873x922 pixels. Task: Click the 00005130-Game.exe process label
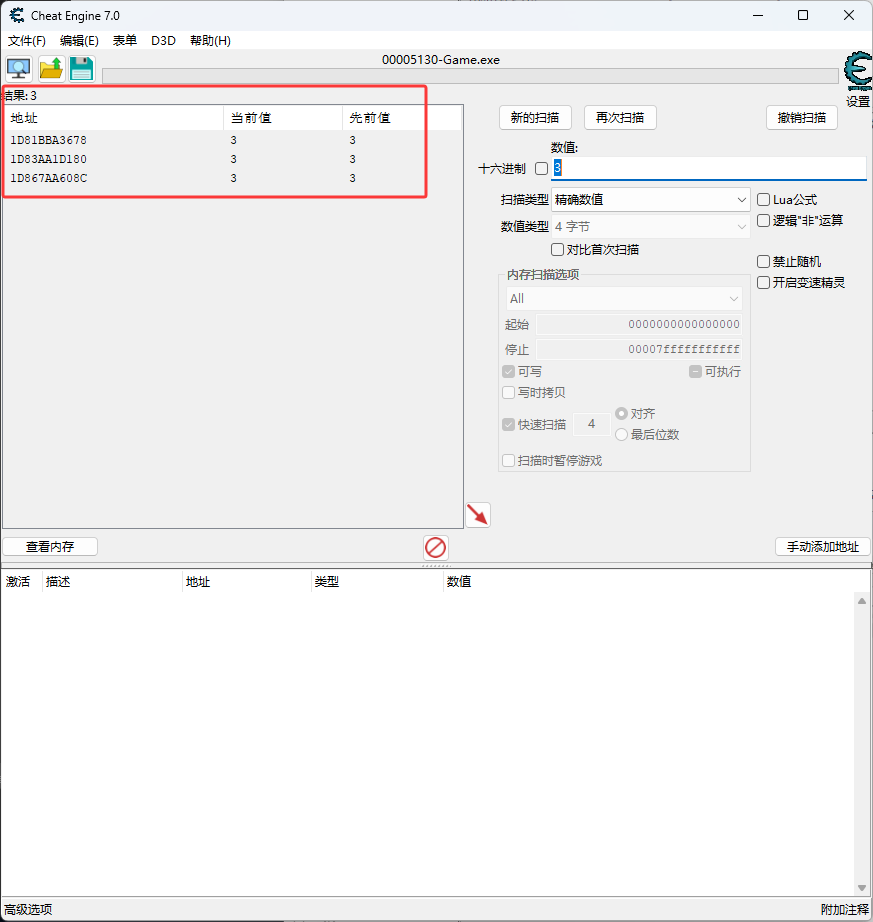441,60
